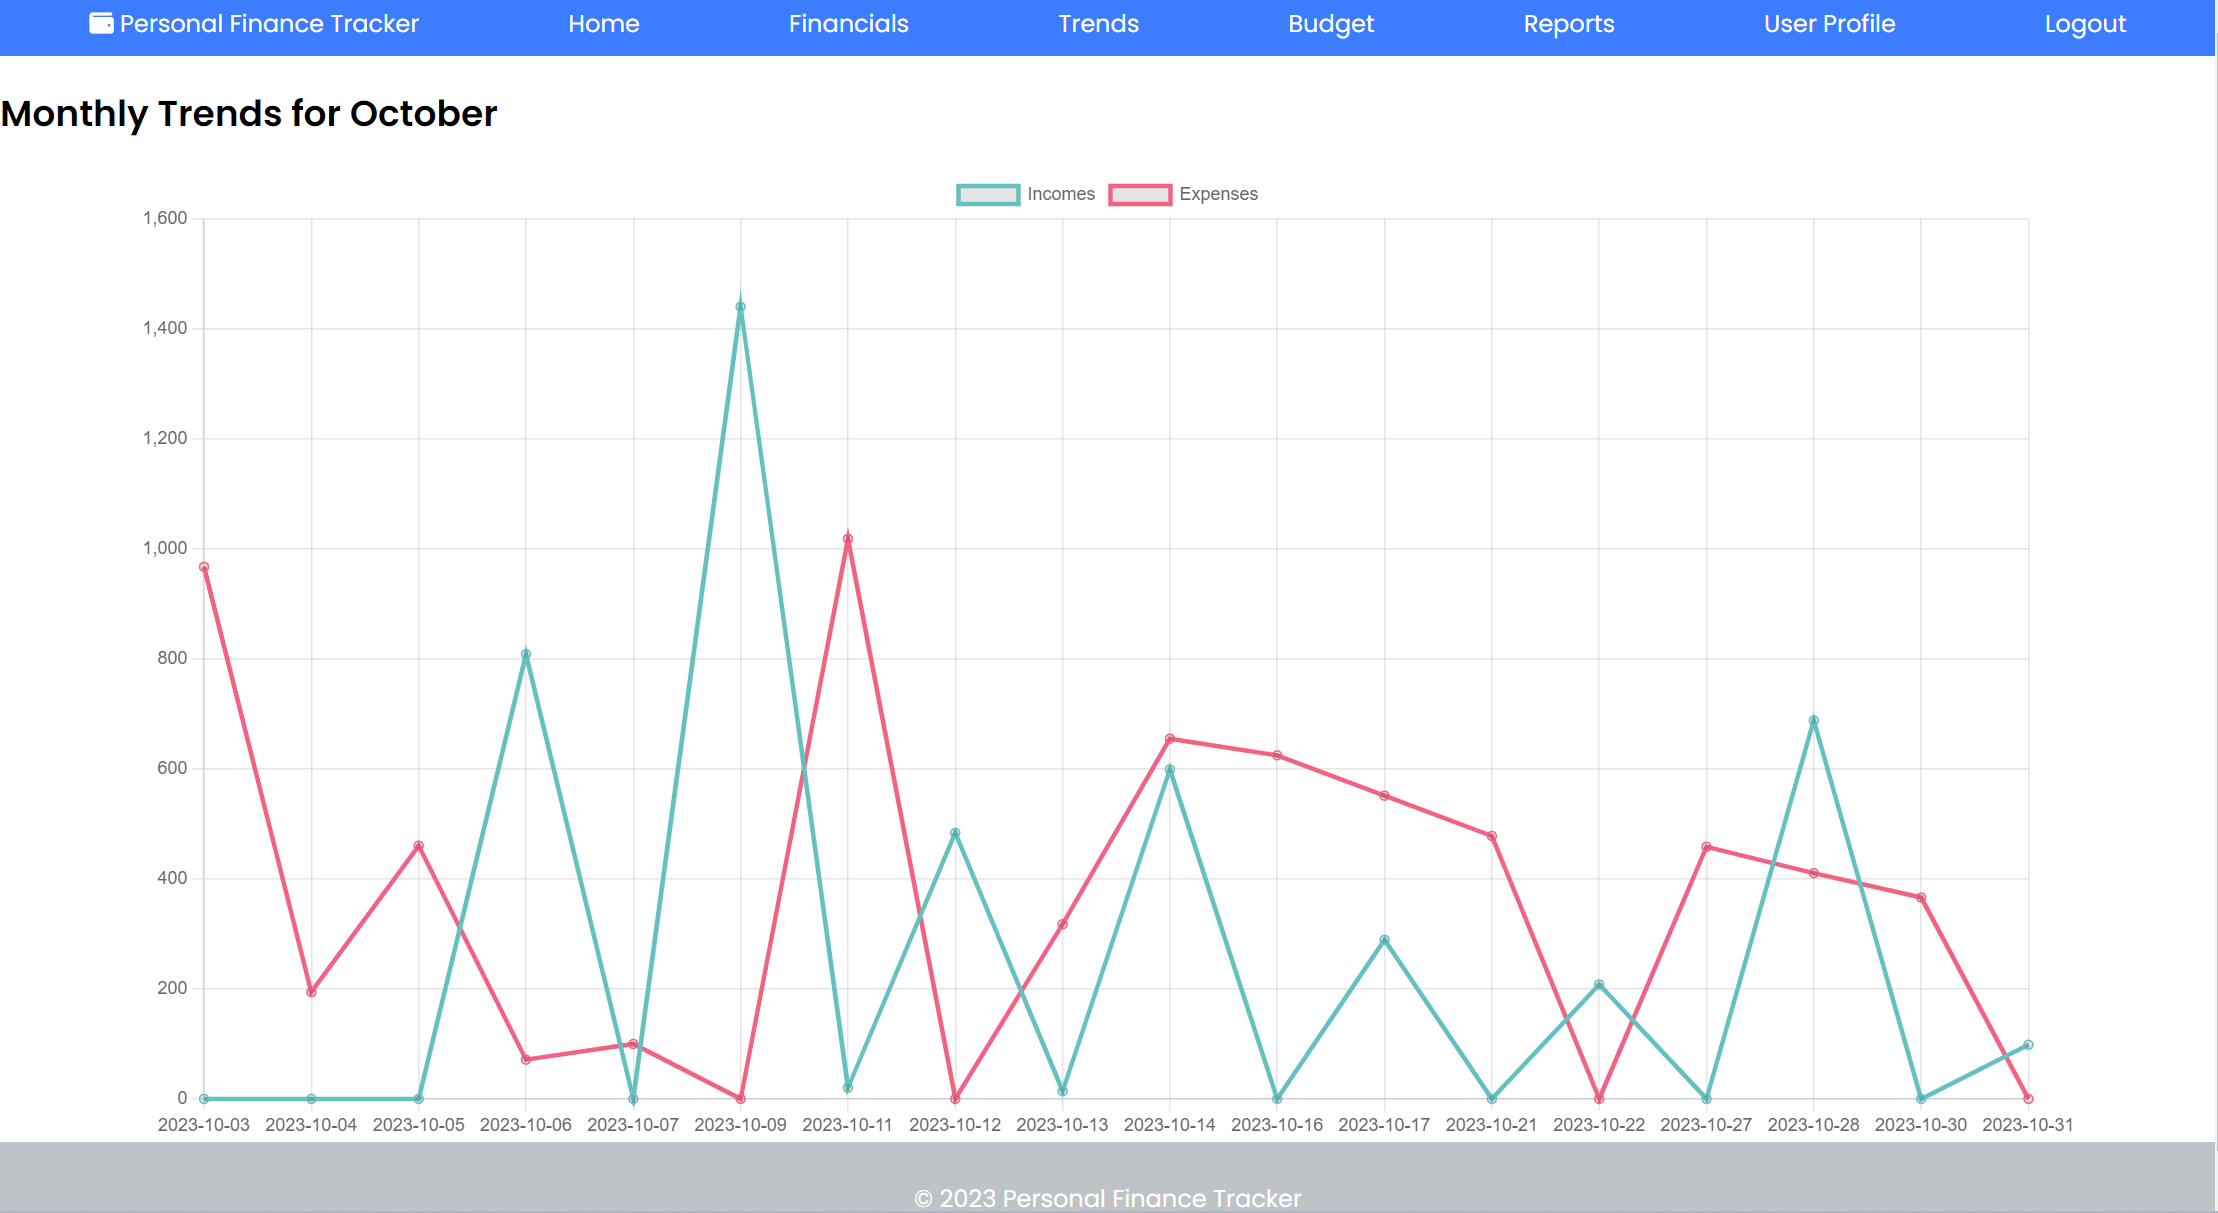Click the Incomes point on 2023-10-22
This screenshot has width=2218, height=1213.
[x=1599, y=985]
